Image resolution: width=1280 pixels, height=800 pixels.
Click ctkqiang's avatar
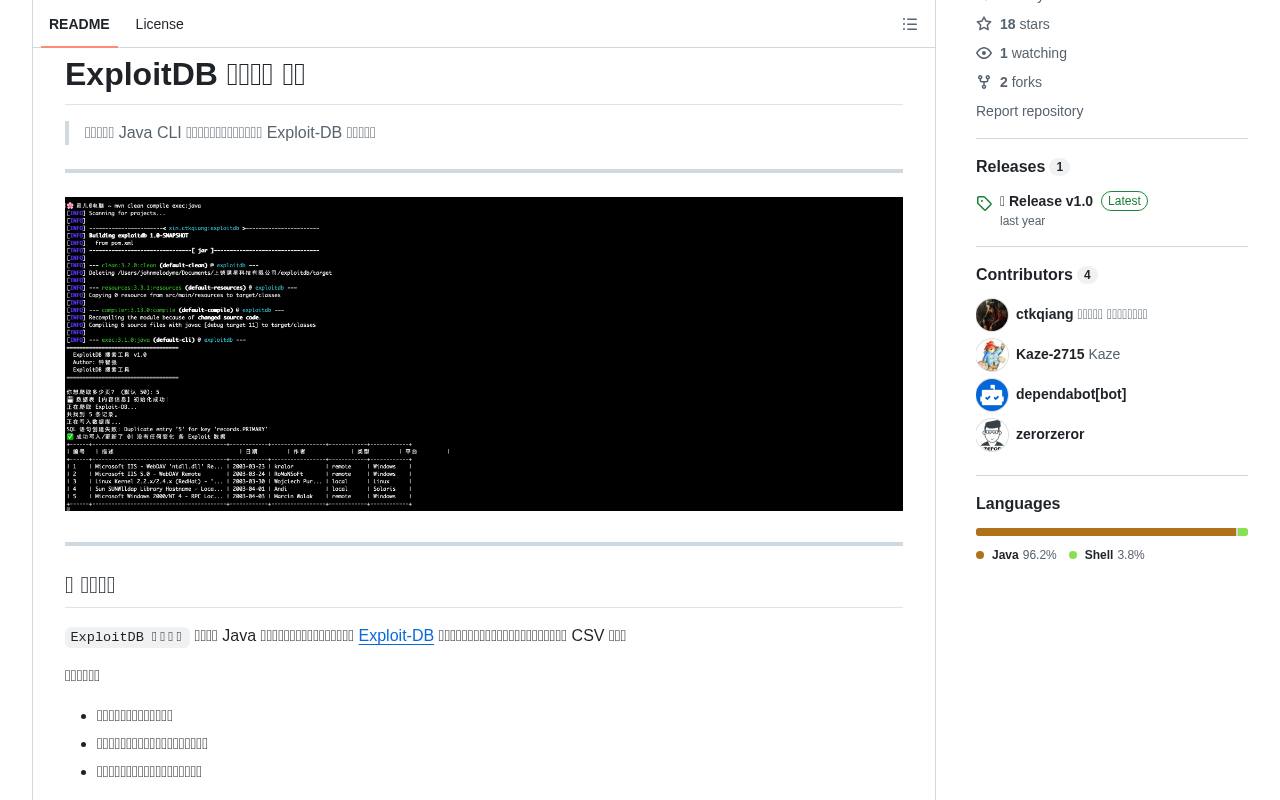tap(992, 315)
